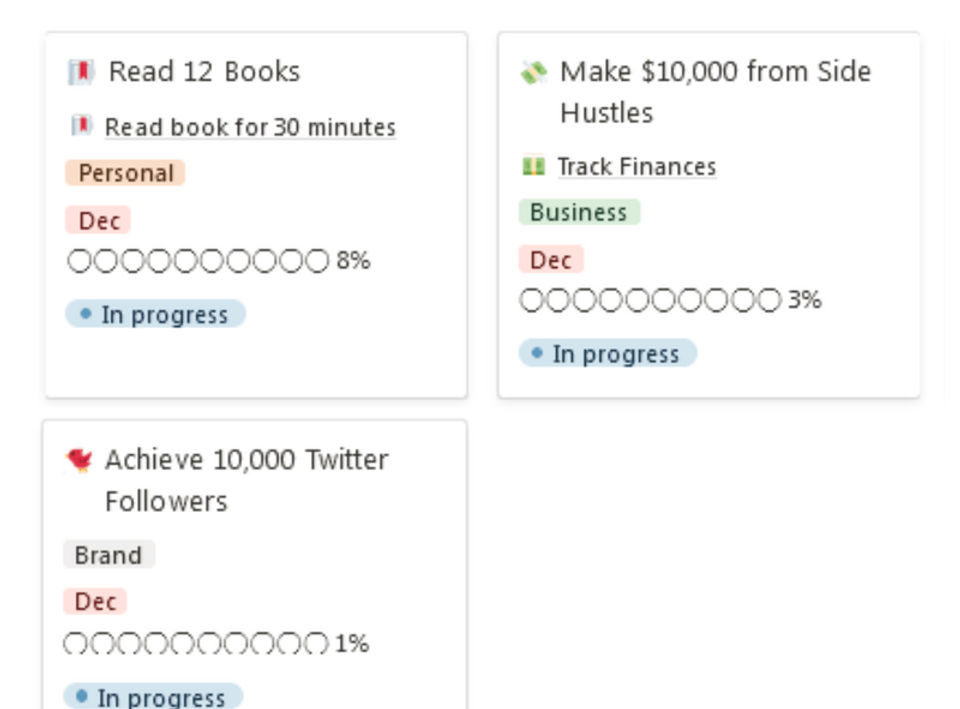Click the green cash icon beside Track Finances

click(x=533, y=166)
